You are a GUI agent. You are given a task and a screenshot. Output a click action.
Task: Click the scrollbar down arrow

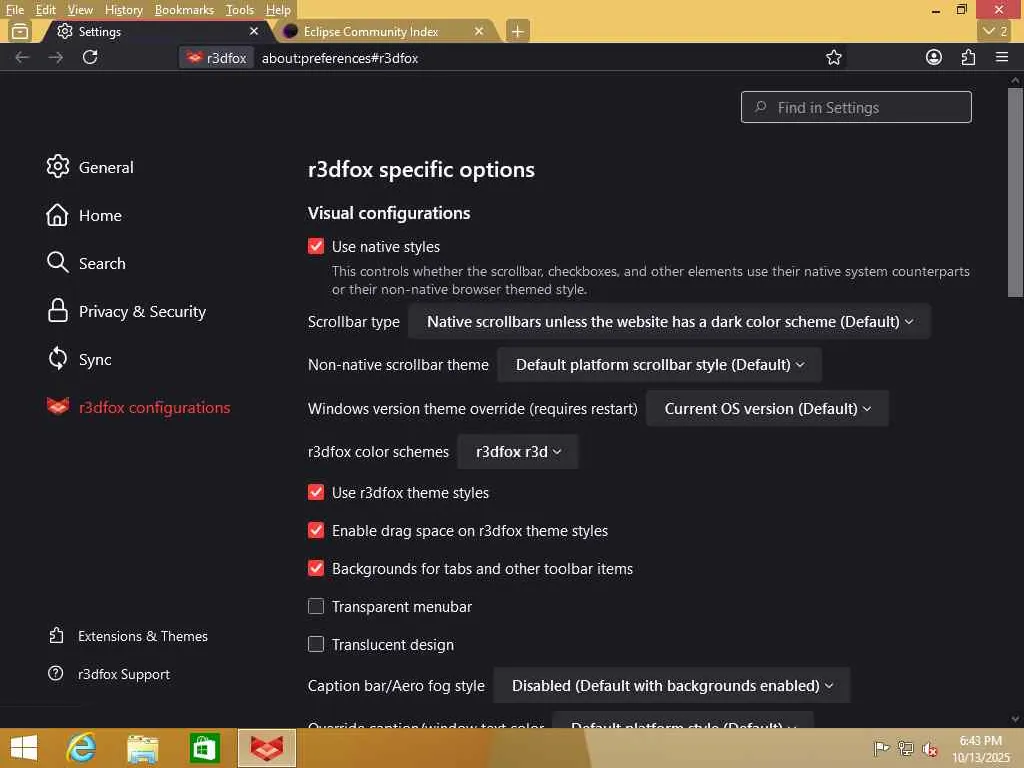(x=1015, y=719)
